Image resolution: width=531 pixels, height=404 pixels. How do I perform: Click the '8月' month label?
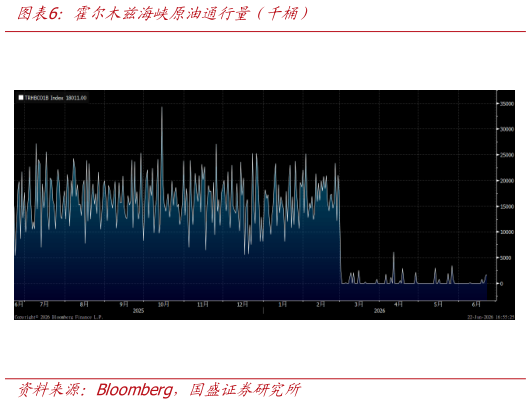coord(84,304)
